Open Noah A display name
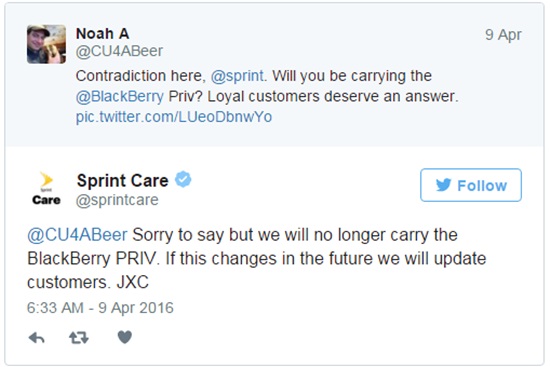 (x=103, y=34)
